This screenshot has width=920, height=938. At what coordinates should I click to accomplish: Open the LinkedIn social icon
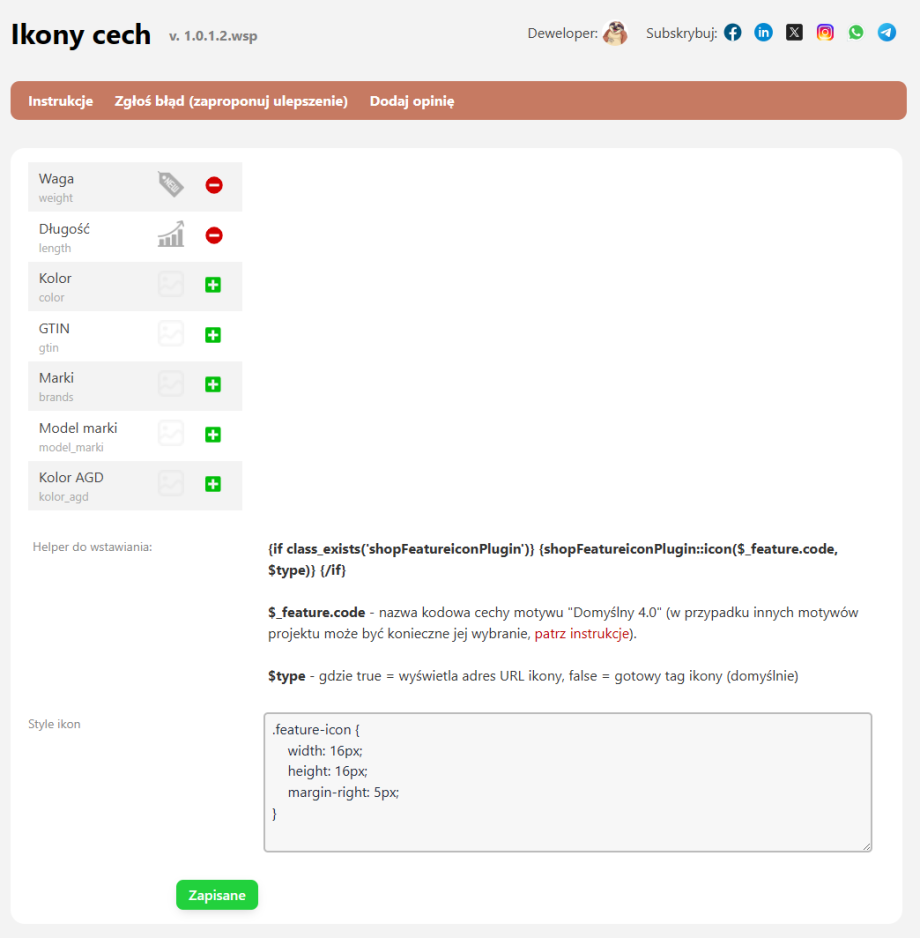[763, 32]
